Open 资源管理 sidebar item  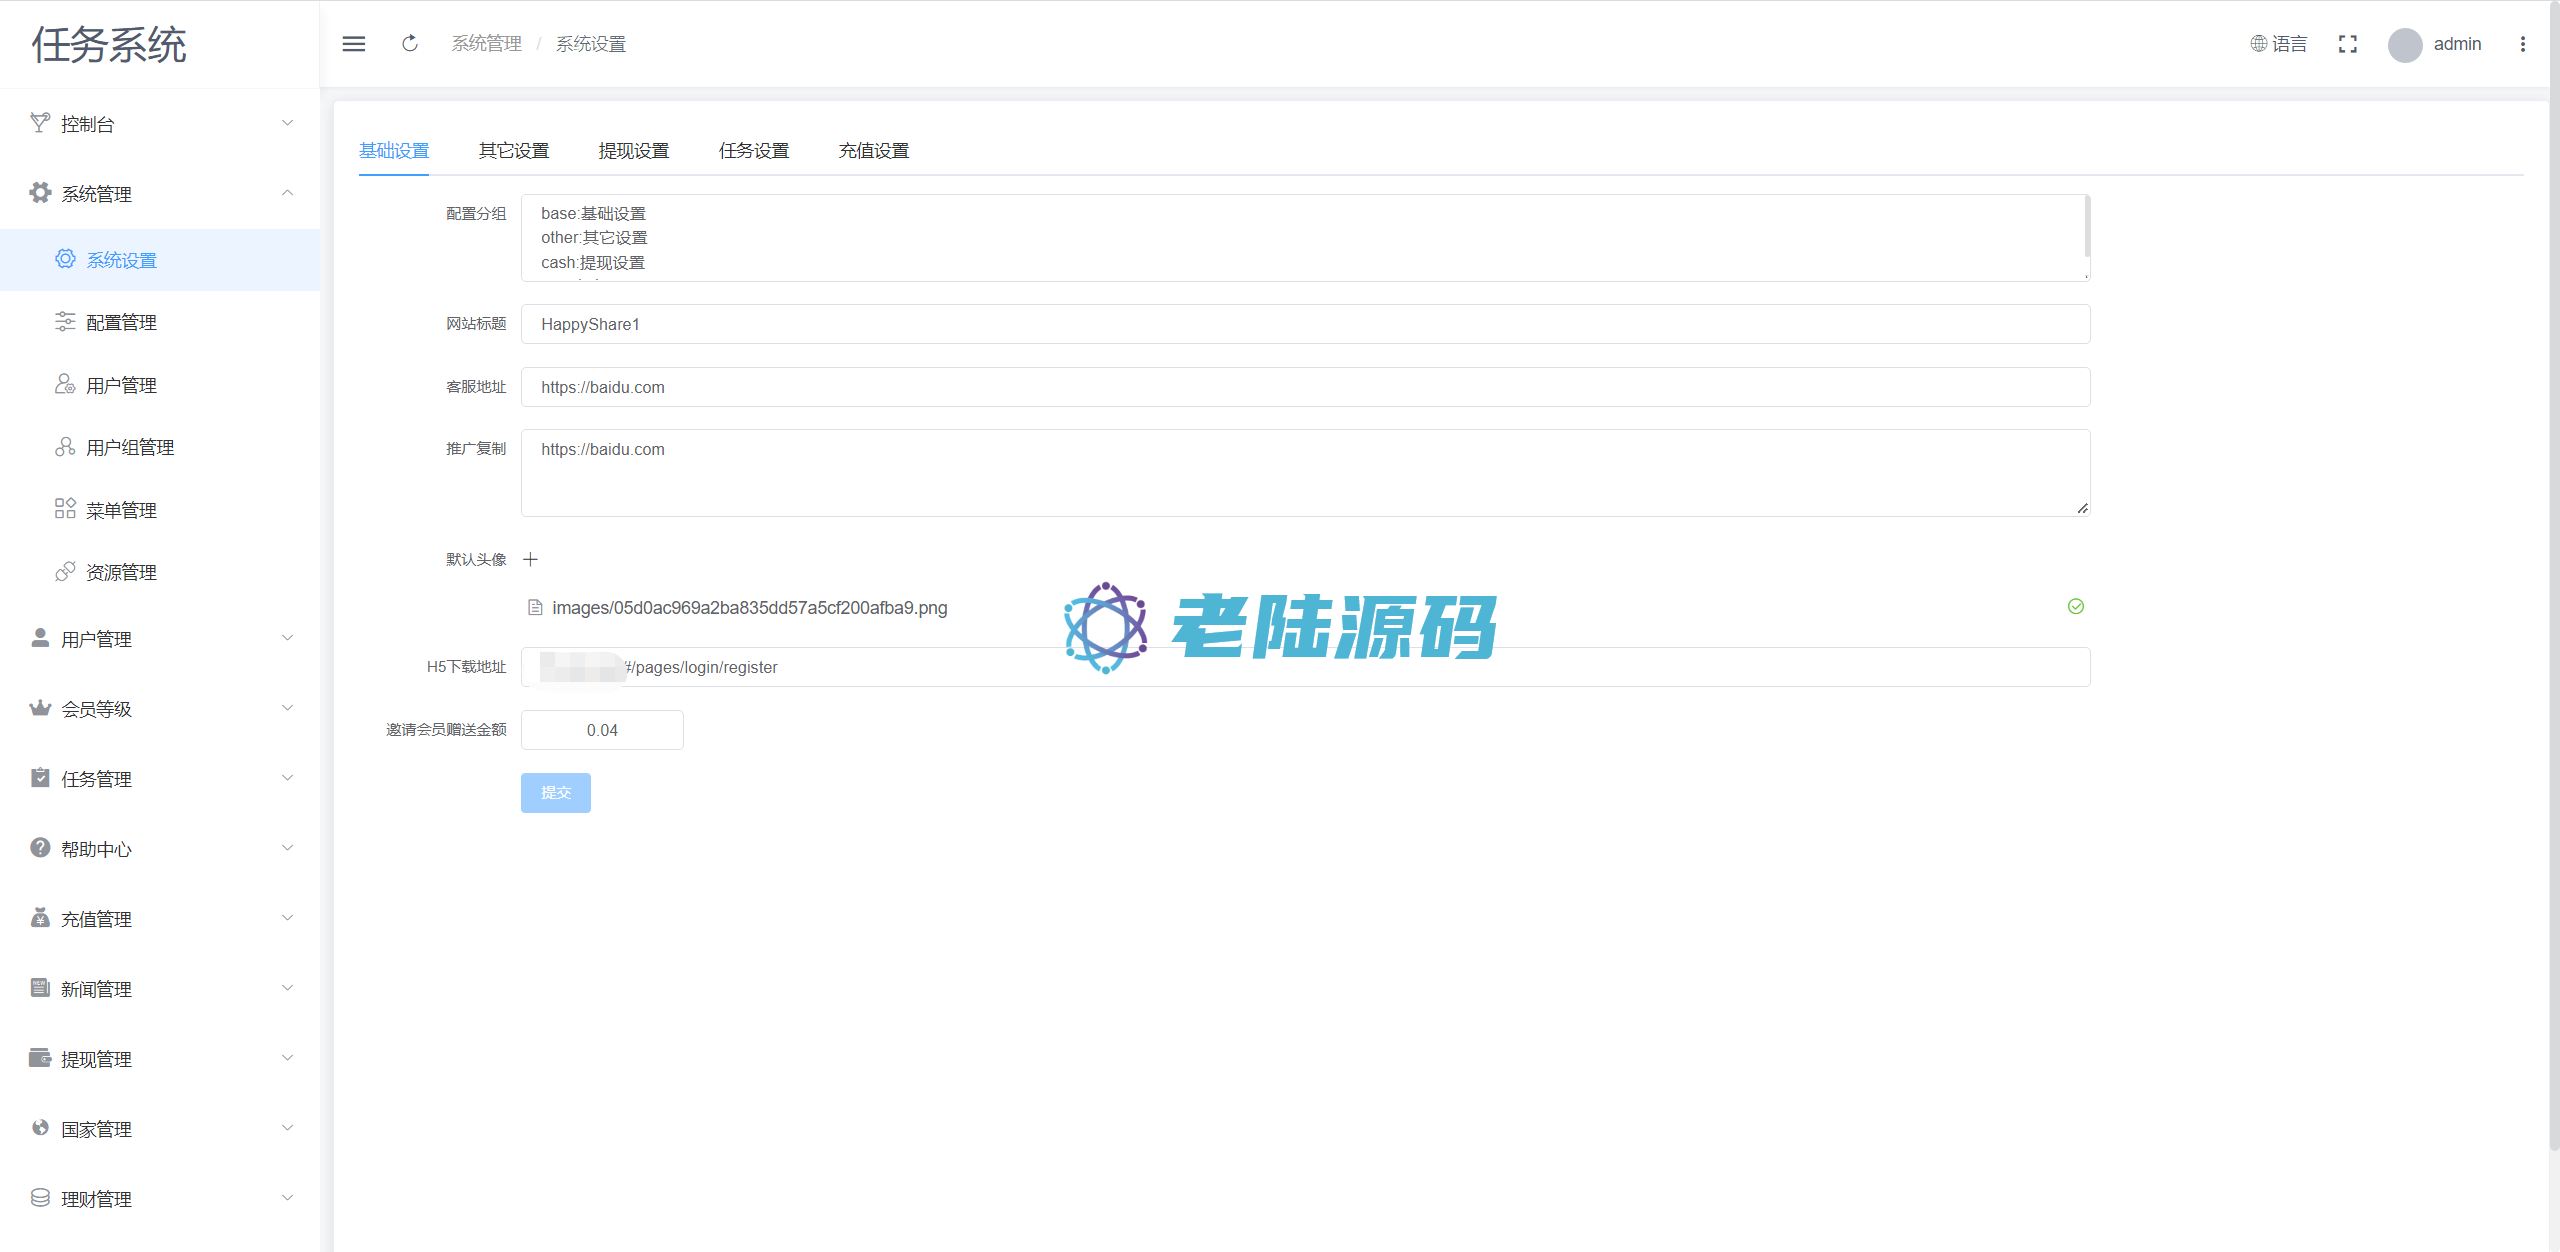tap(121, 573)
